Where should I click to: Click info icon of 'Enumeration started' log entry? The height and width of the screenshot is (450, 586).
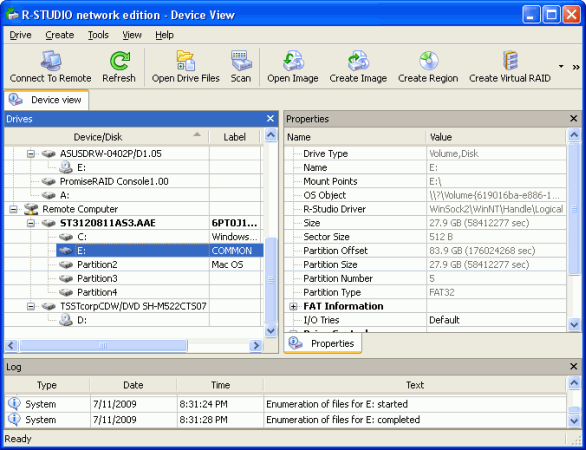click(x=14, y=404)
